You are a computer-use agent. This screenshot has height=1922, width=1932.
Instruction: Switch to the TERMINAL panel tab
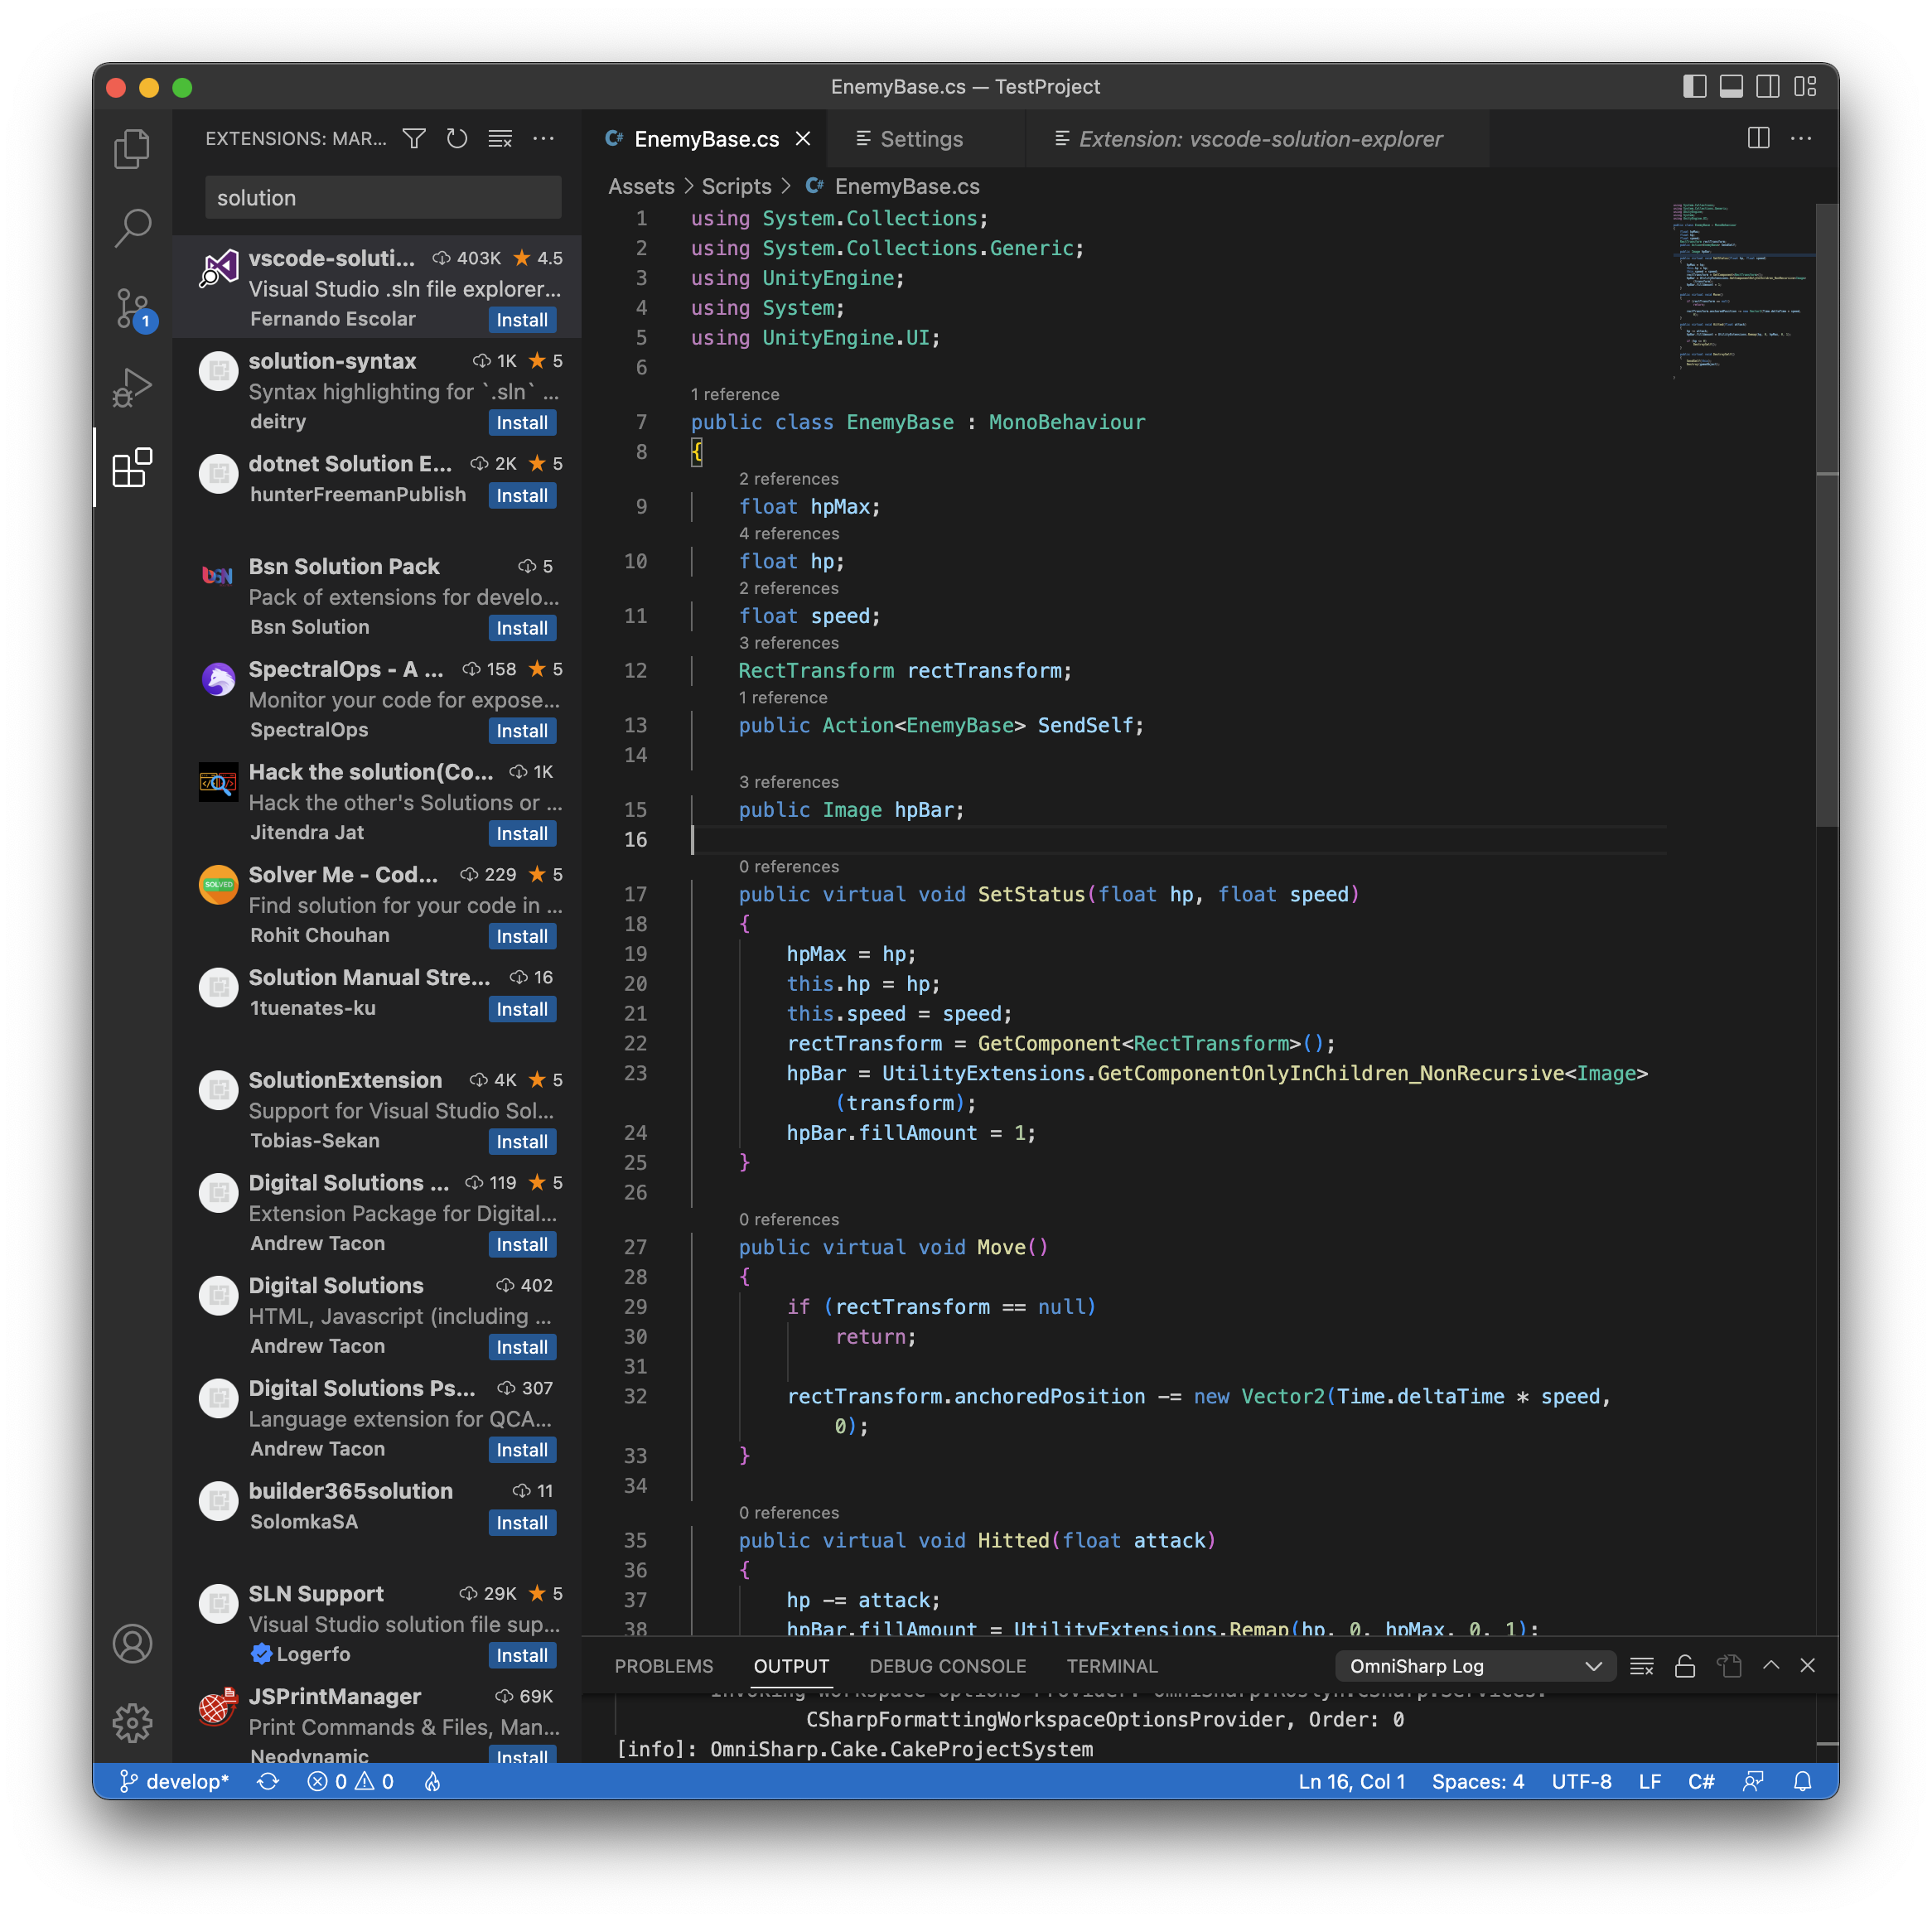tap(1111, 1666)
